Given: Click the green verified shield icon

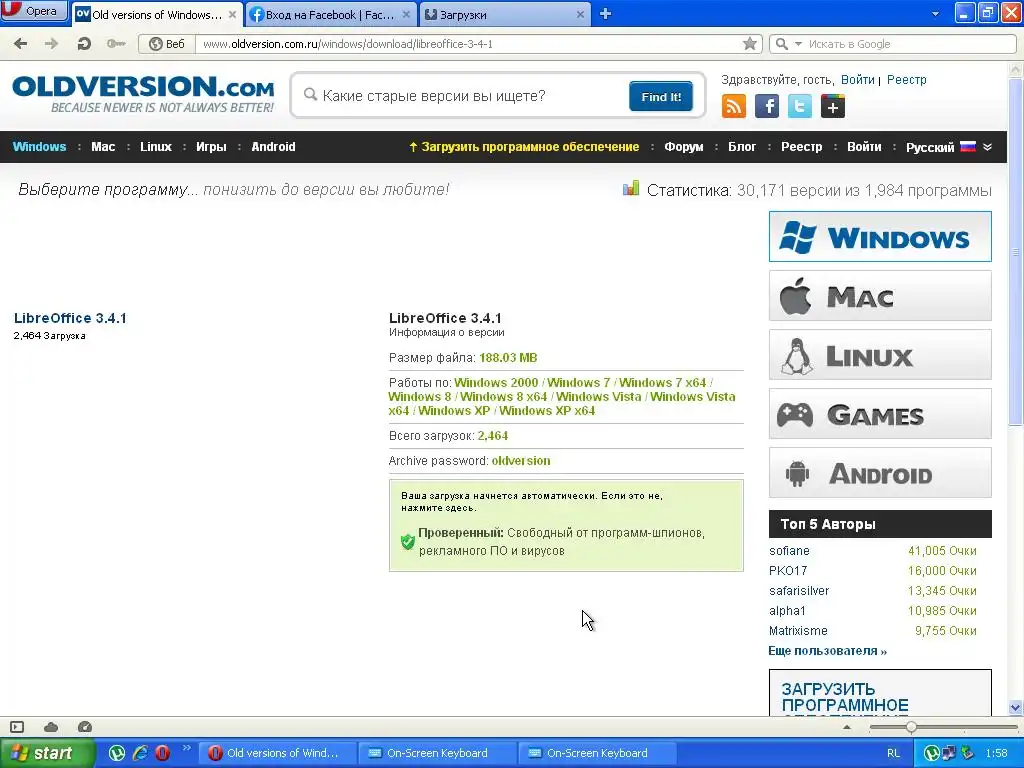Looking at the screenshot, I should click(x=408, y=541).
